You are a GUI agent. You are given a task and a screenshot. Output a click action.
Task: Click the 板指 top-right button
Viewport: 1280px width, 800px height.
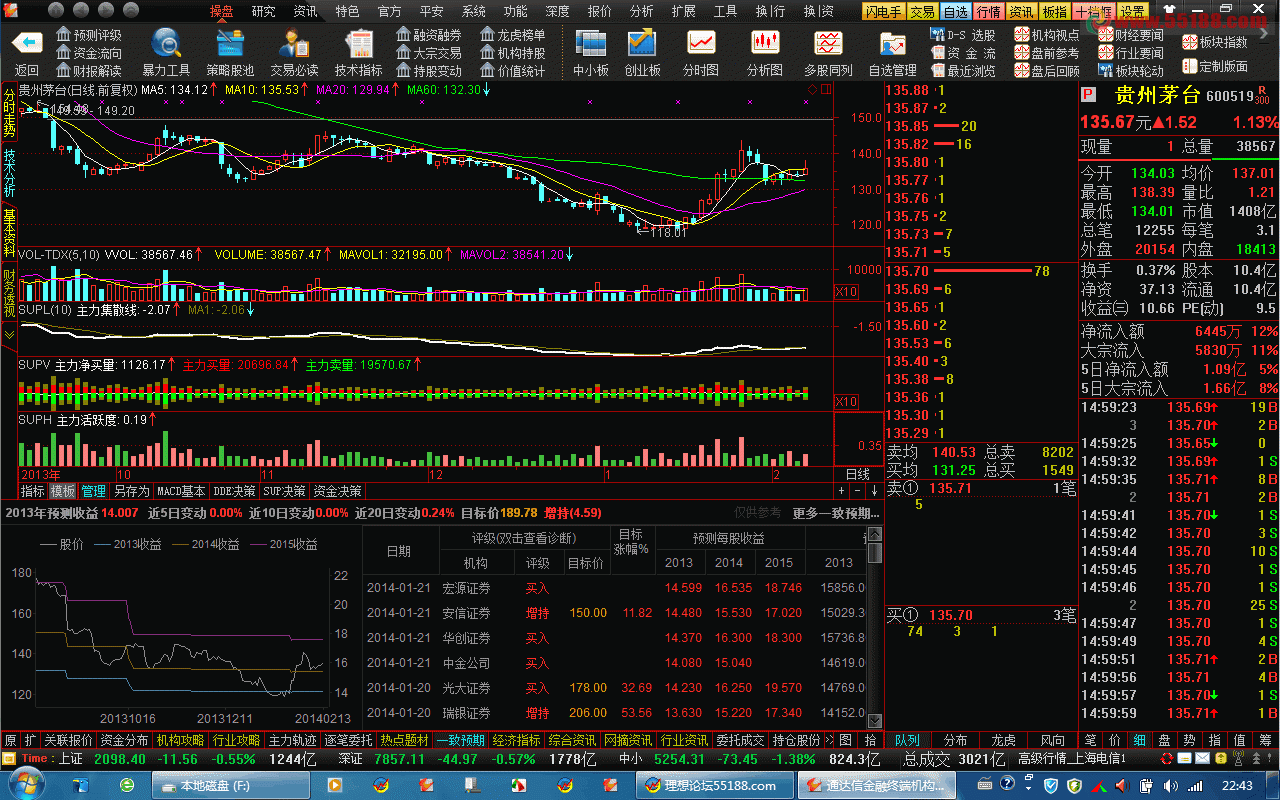[x=1054, y=12]
